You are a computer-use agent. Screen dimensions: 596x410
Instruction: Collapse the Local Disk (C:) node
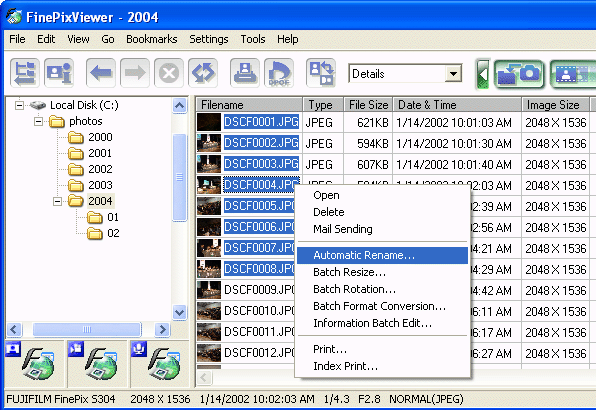[19, 105]
